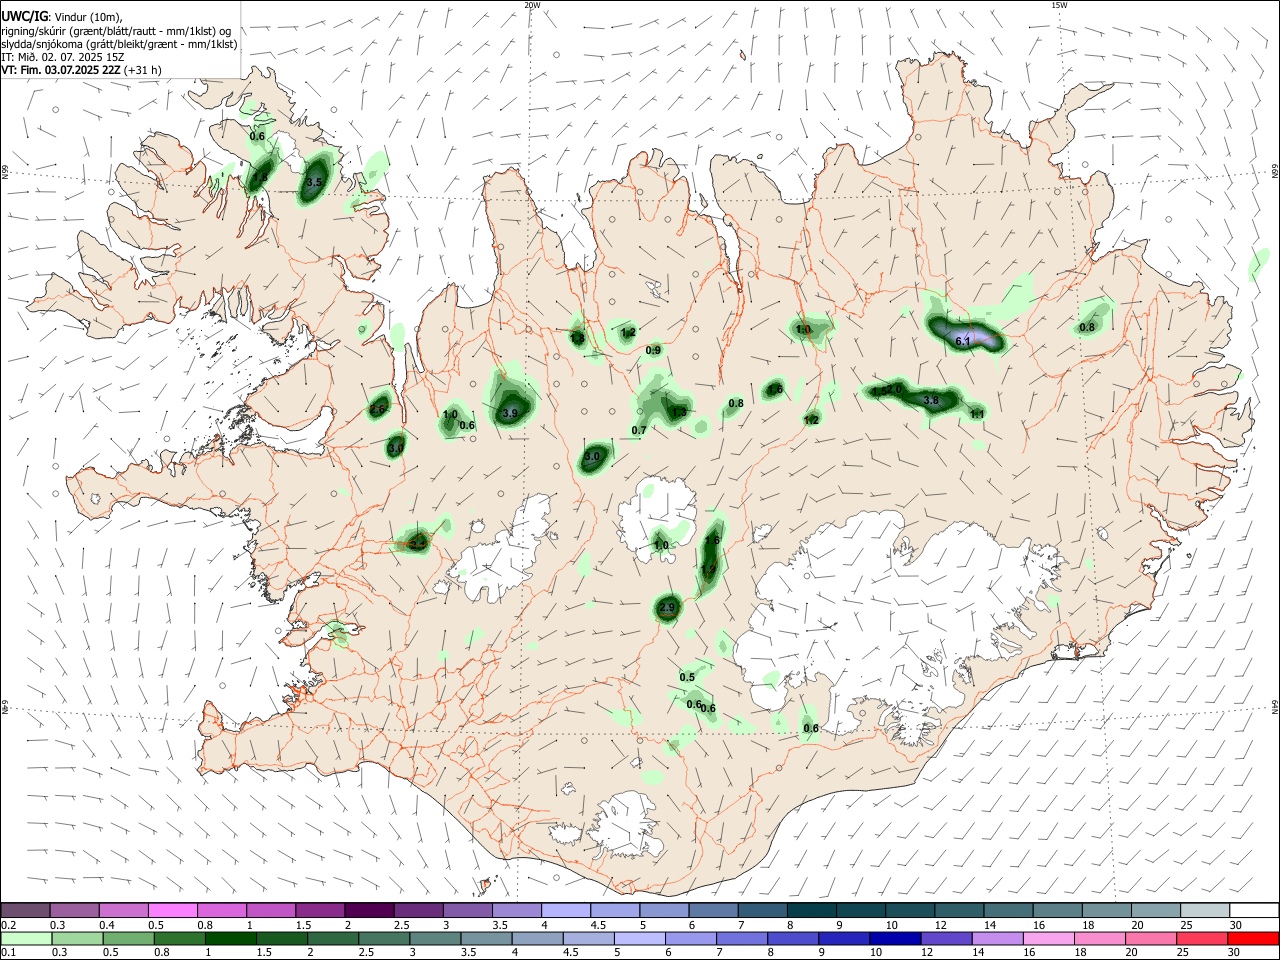The width and height of the screenshot is (1280, 960).
Task: Click the 3.9 precipitation value
Action: click(x=510, y=413)
